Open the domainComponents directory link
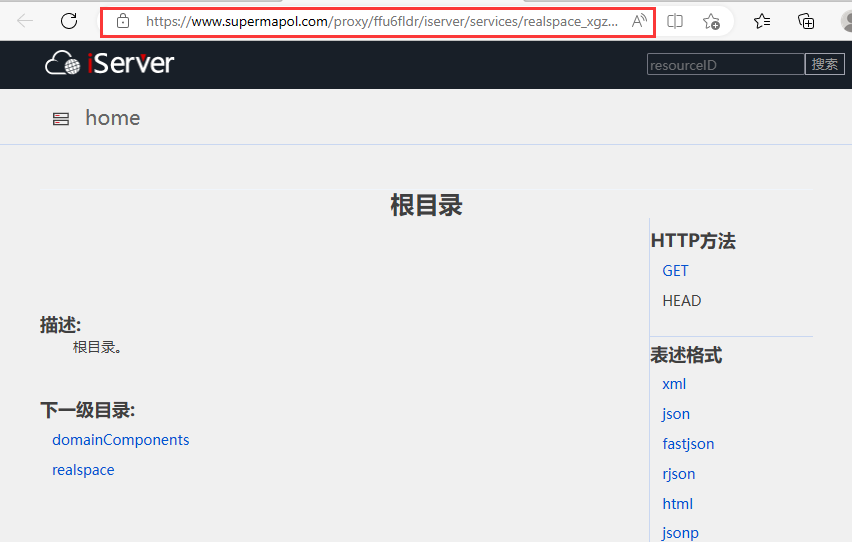This screenshot has width=852, height=542. click(x=120, y=440)
